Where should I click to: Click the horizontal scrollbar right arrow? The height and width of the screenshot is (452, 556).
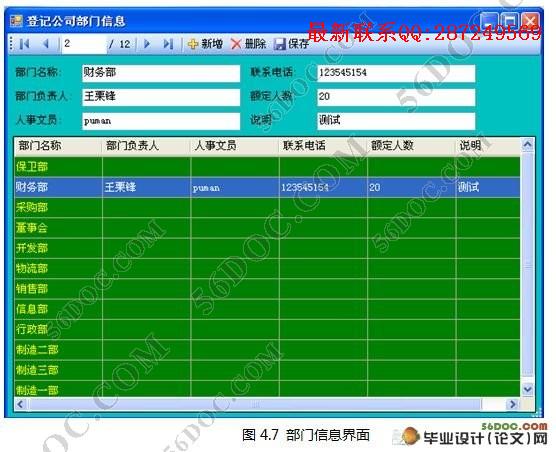513,404
